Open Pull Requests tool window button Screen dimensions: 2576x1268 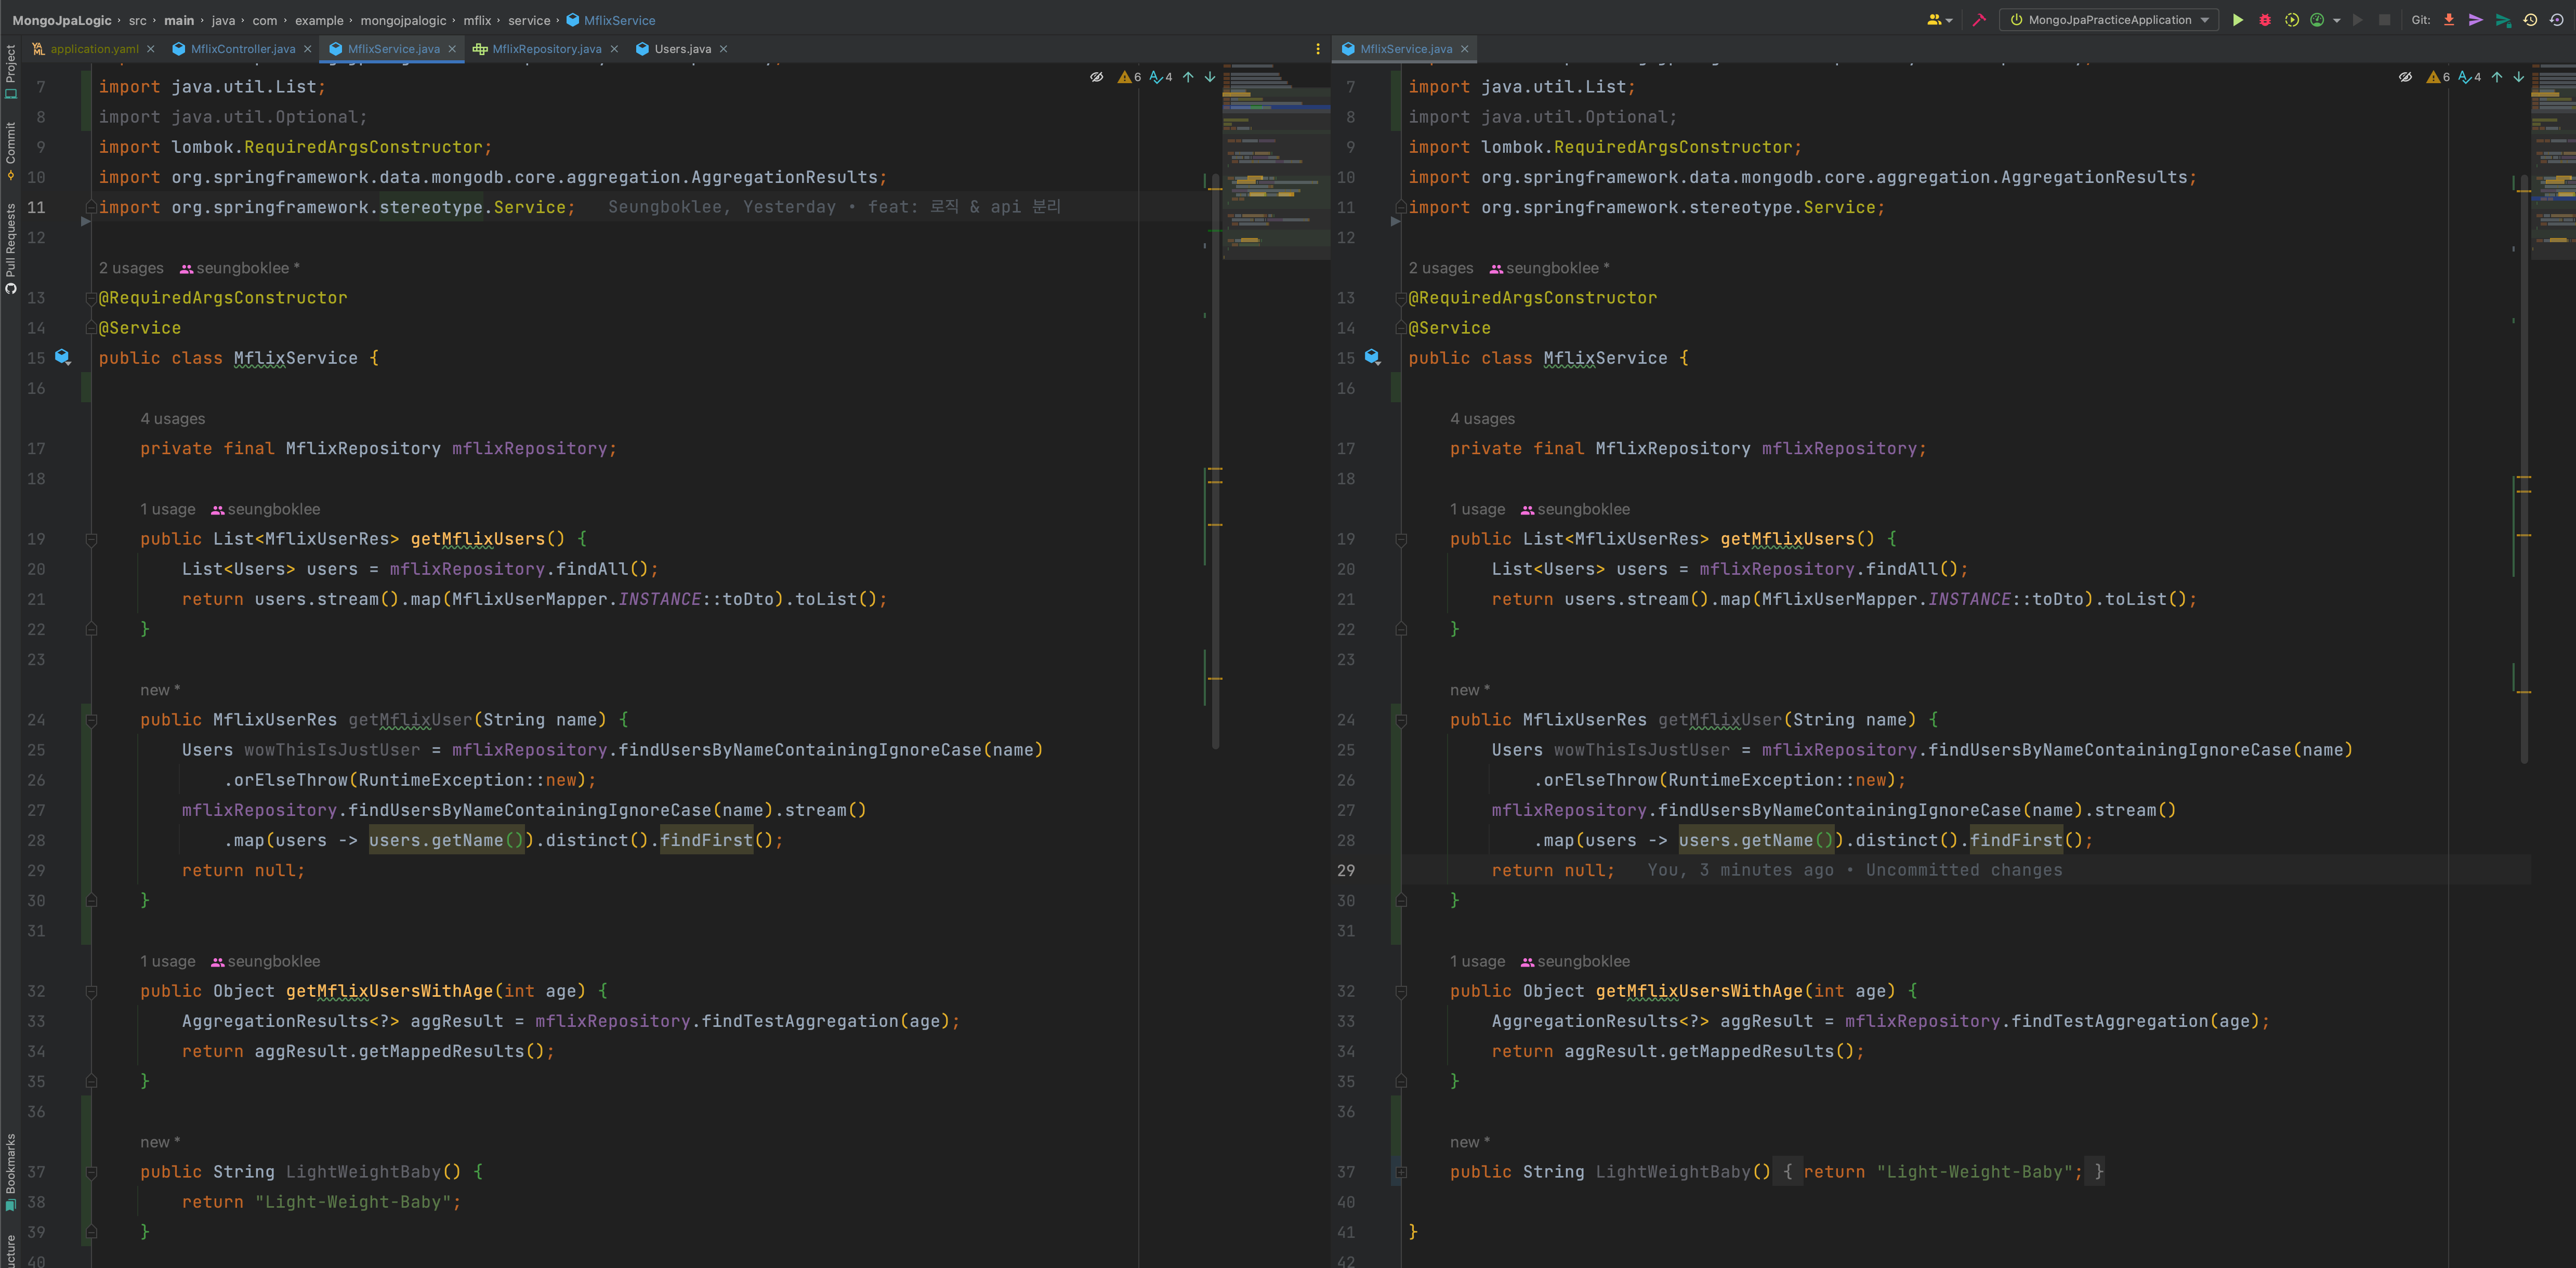pyautogui.click(x=10, y=248)
